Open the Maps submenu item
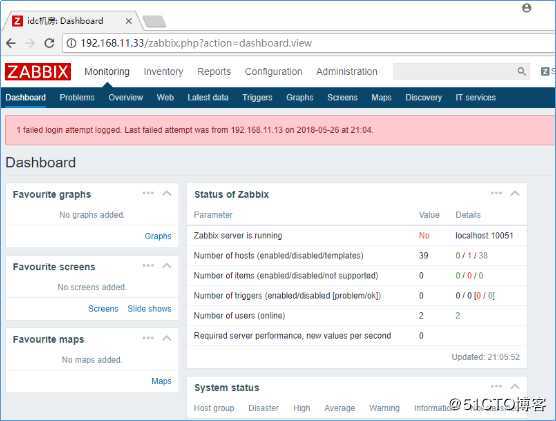The width and height of the screenshot is (556, 421). 381,98
